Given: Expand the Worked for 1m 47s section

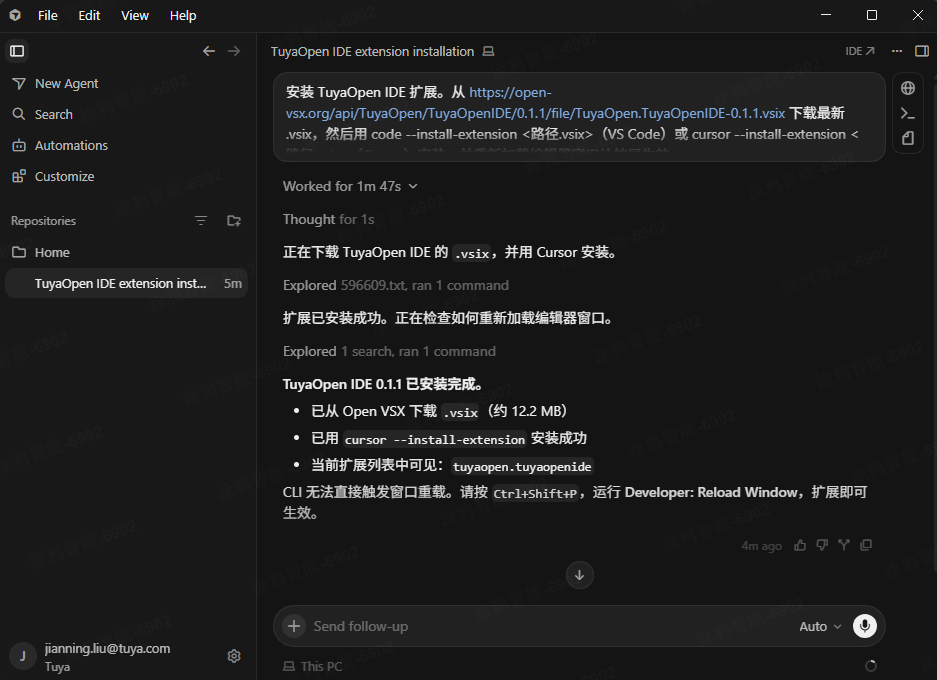Looking at the screenshot, I should [x=350, y=186].
